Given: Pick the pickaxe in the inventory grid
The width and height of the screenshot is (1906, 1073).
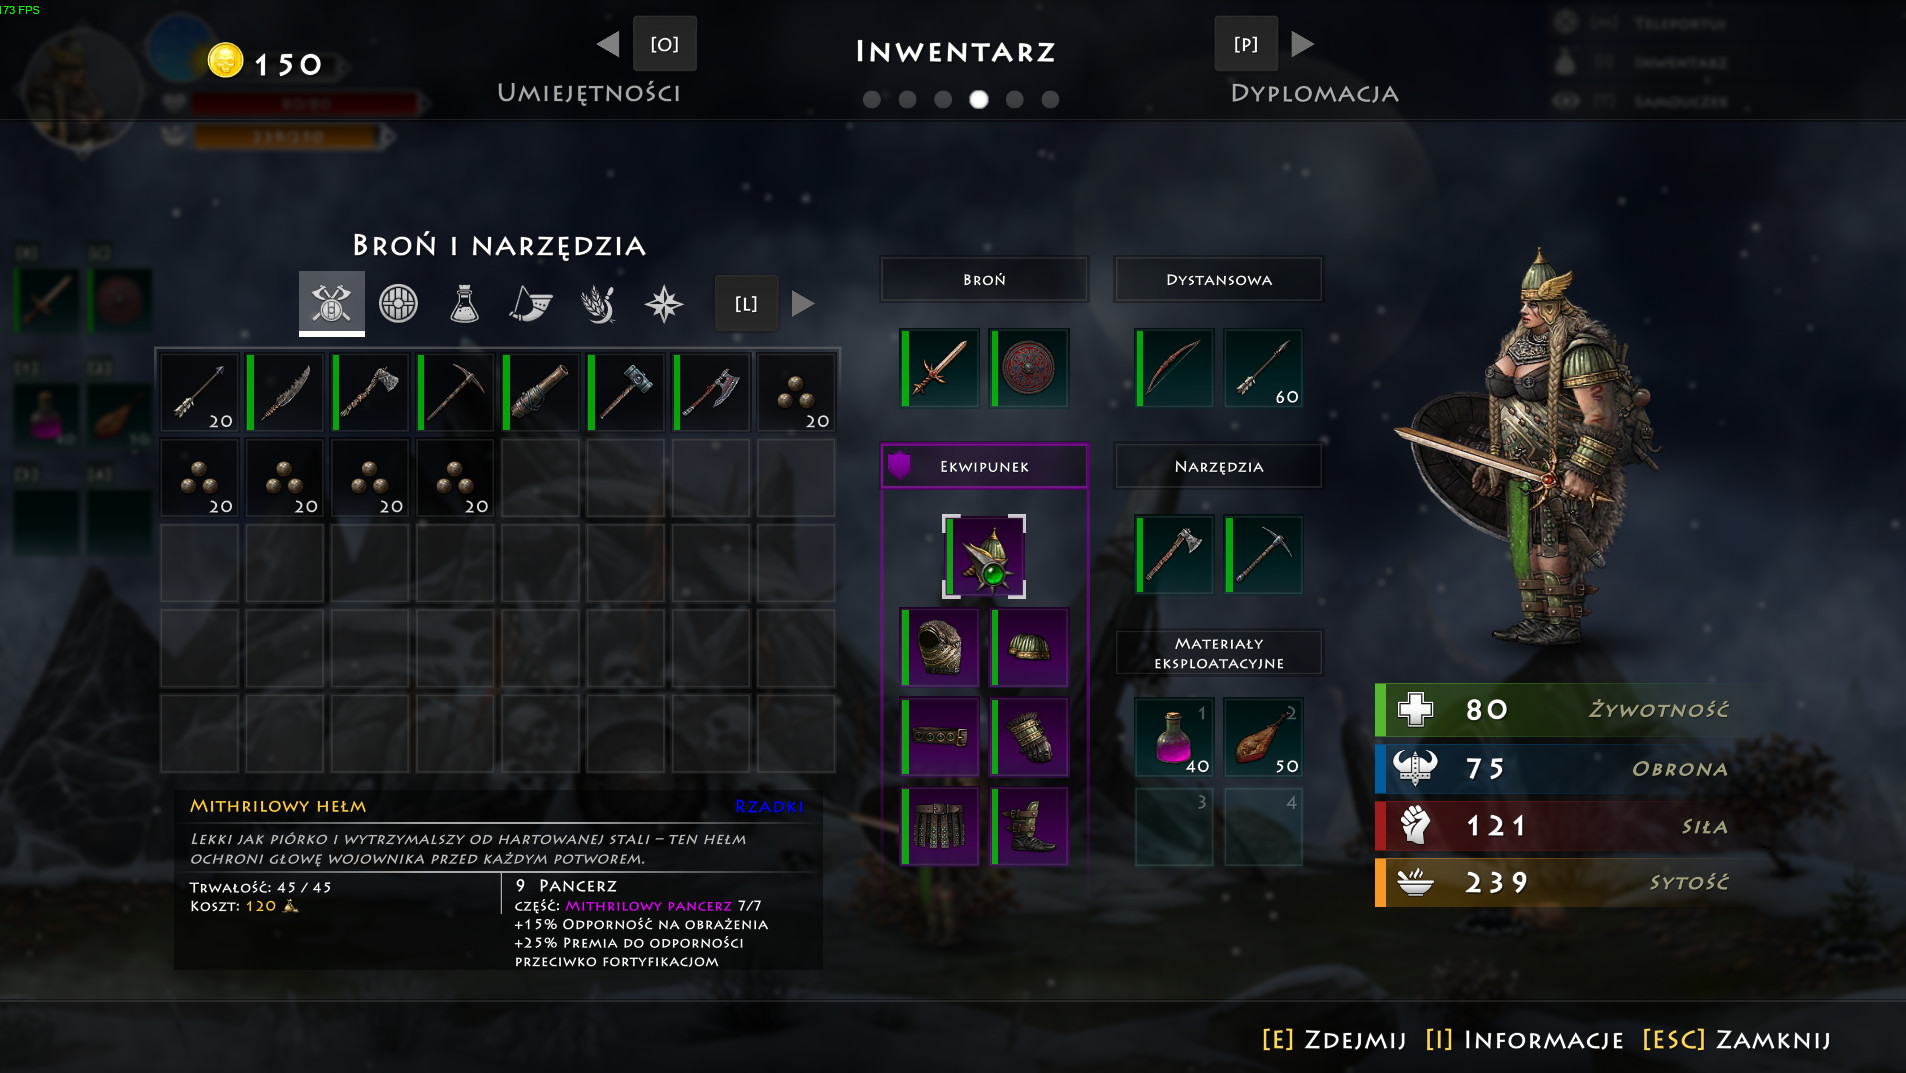Looking at the screenshot, I should 456,392.
